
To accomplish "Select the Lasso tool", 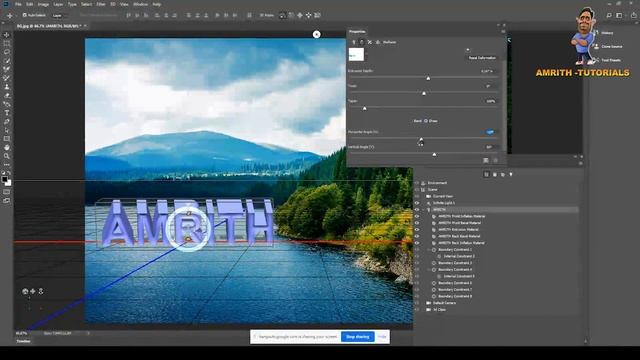I will 7,52.
